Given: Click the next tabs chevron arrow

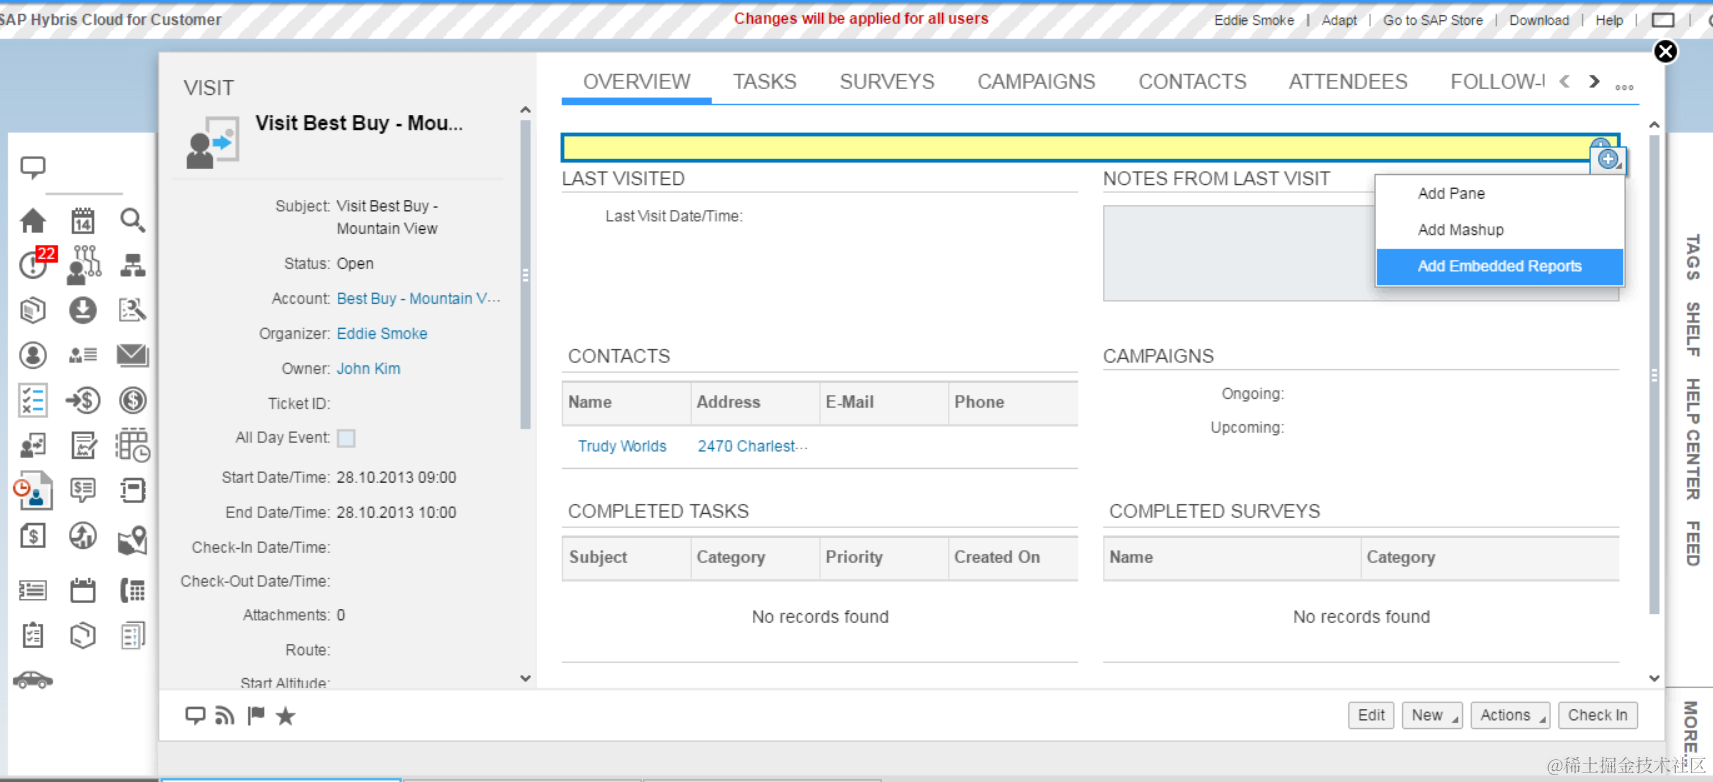Looking at the screenshot, I should tap(1594, 82).
